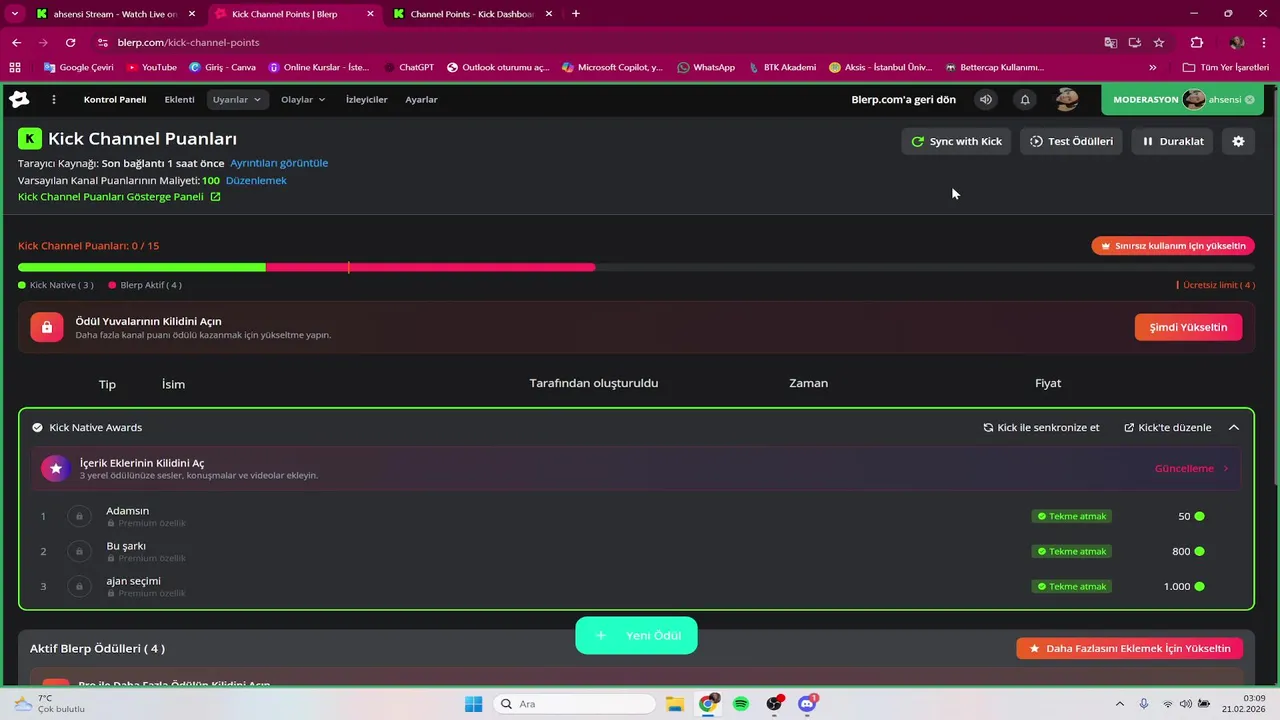
Task: Expand Güncelleme arrow in content add-ons banner
Action: [x=1226, y=468]
